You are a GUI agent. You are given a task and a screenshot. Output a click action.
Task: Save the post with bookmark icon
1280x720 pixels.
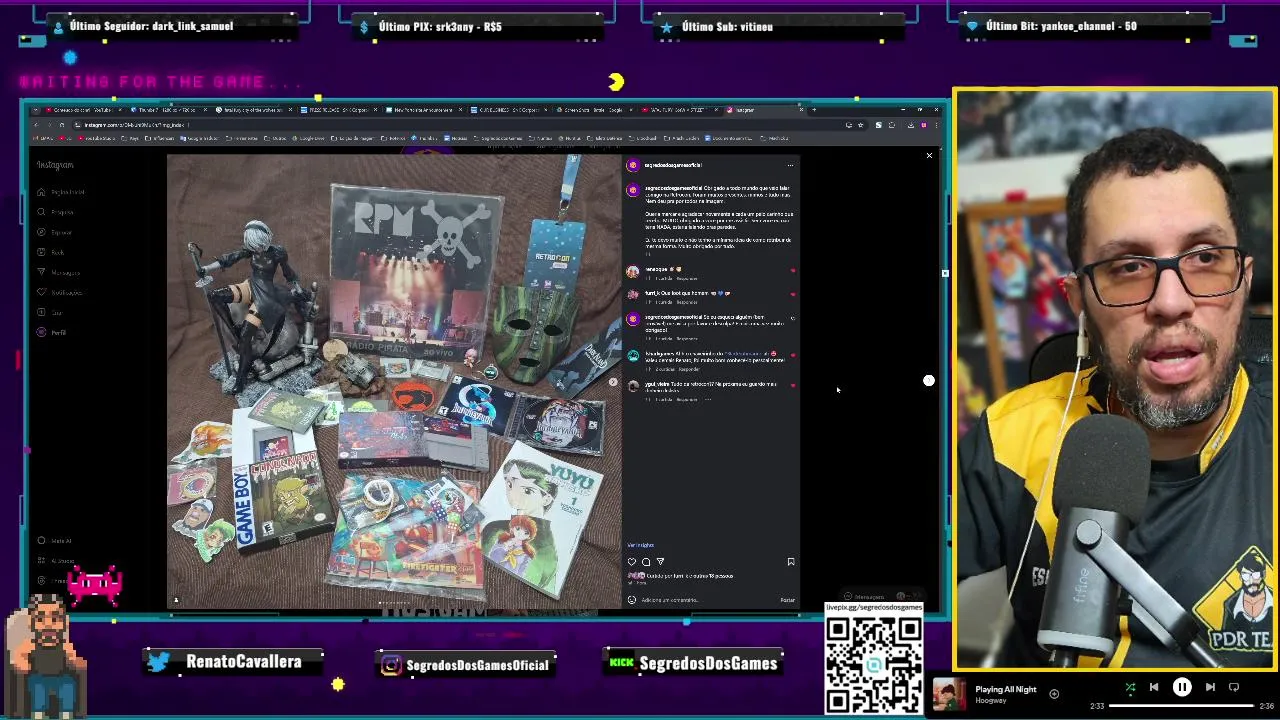pos(791,562)
